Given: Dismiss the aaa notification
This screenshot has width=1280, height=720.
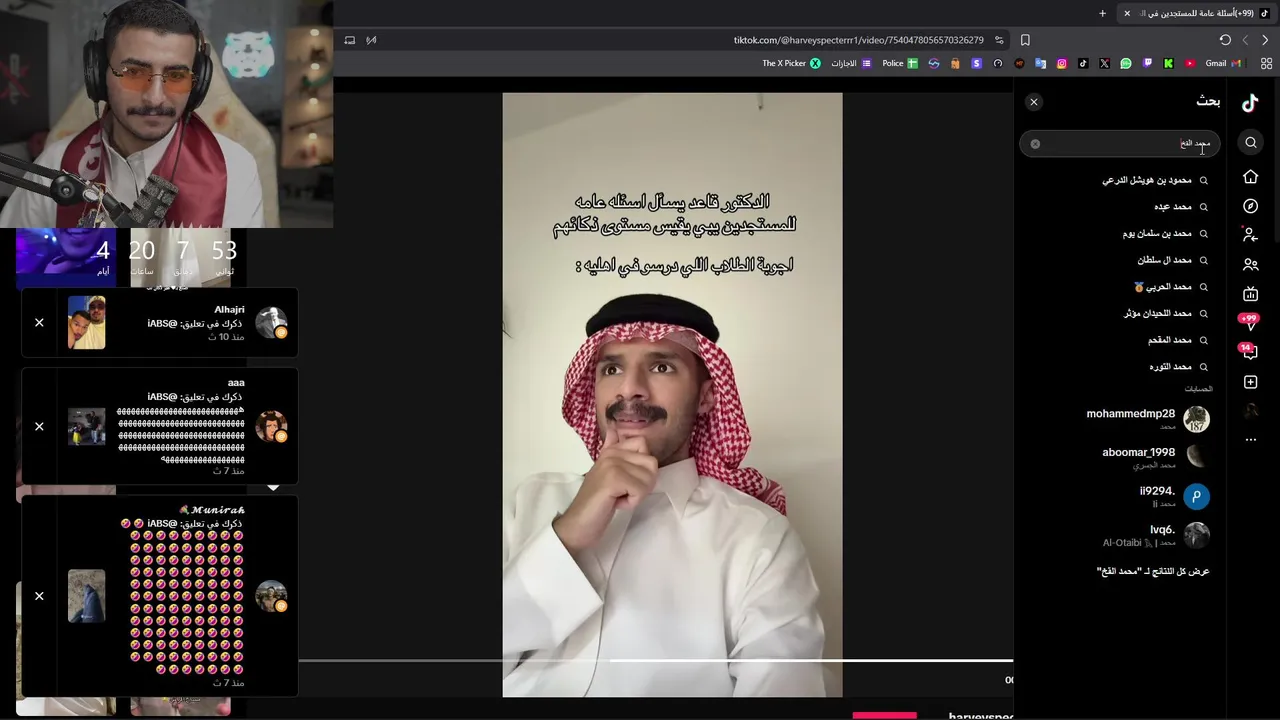Looking at the screenshot, I should click(x=39, y=426).
